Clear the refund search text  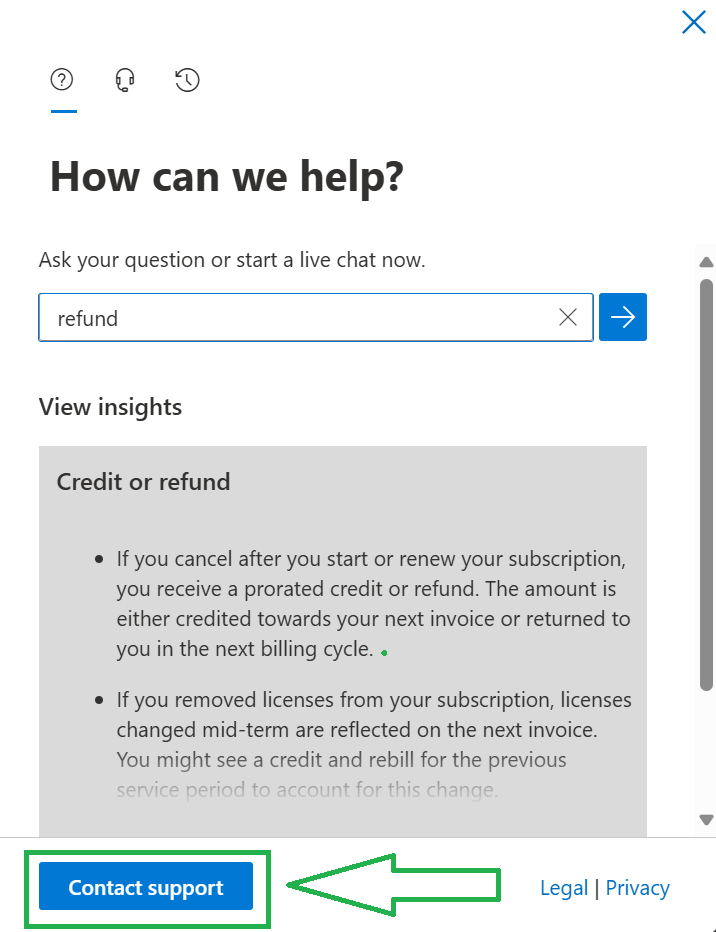568,317
